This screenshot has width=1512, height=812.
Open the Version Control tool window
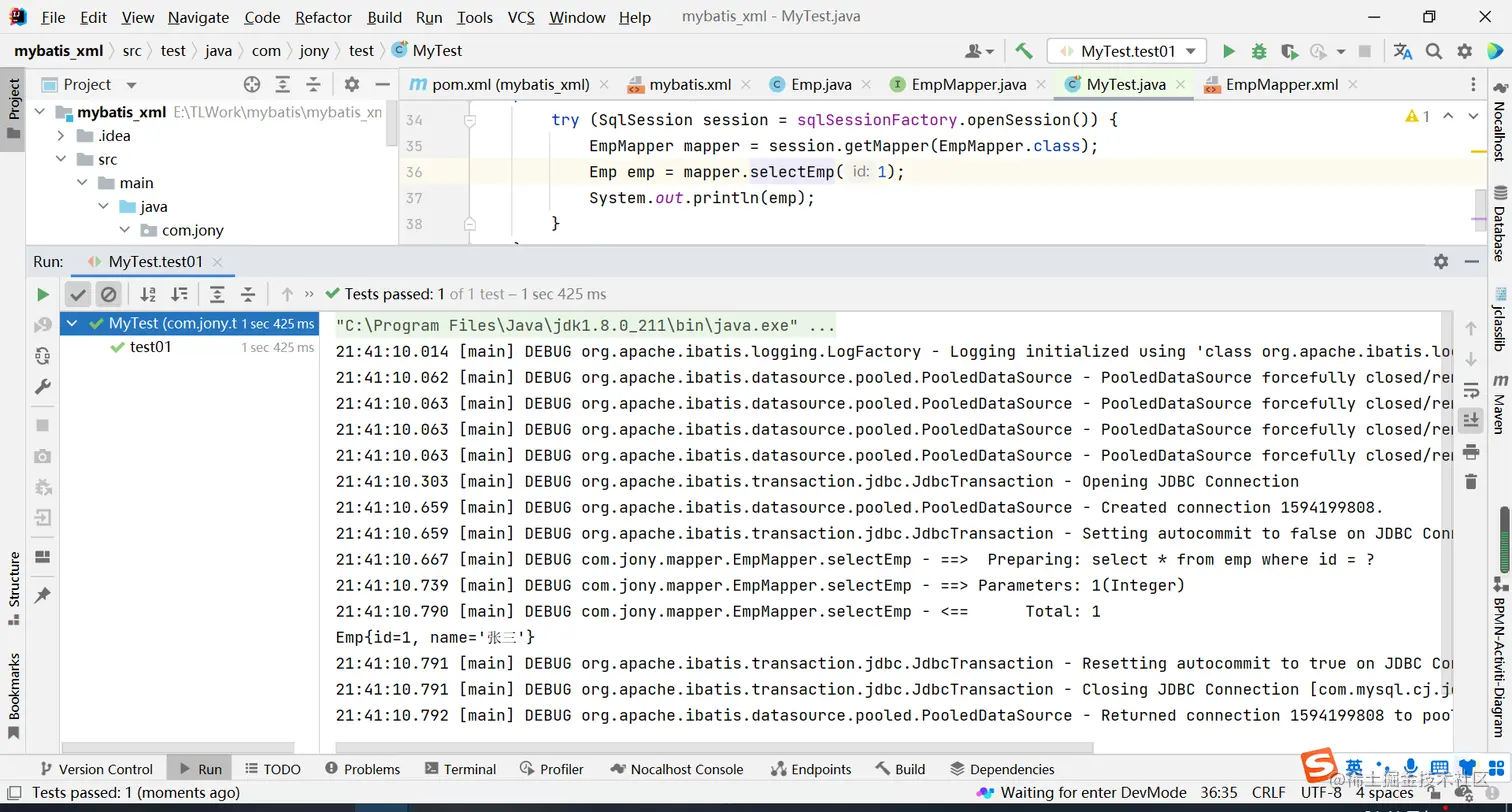(95, 769)
